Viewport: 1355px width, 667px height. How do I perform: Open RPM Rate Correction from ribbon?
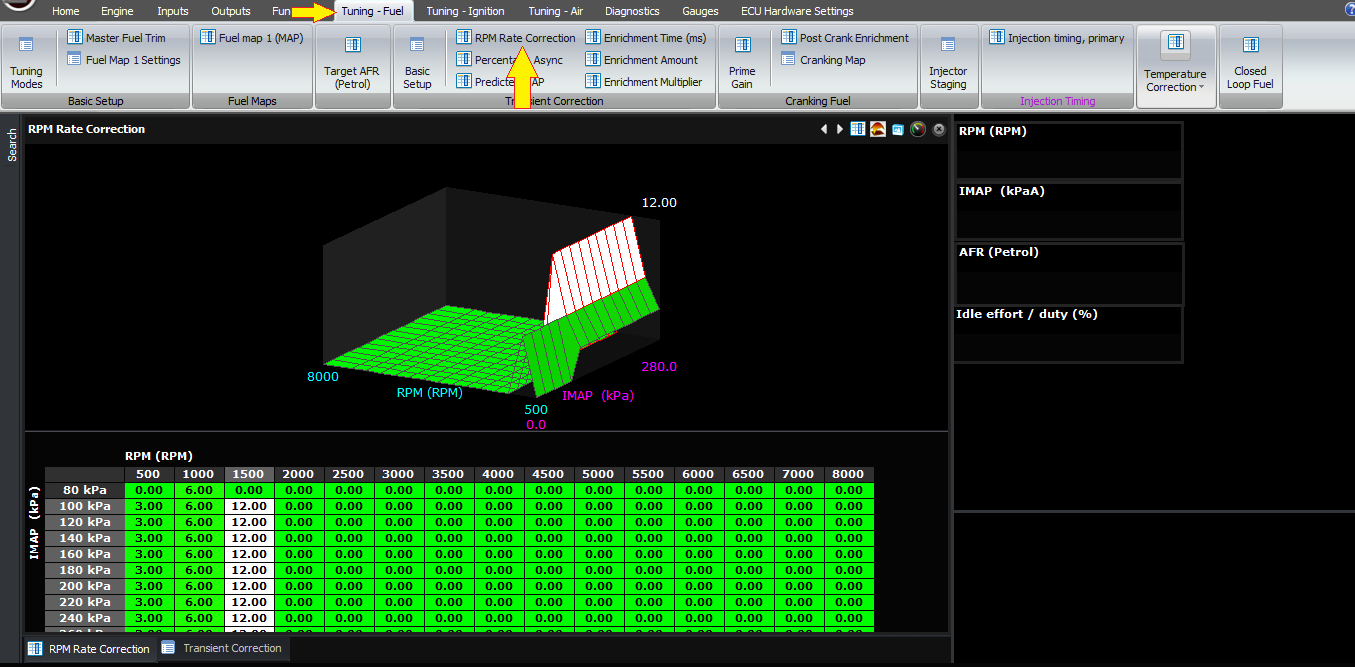point(516,38)
